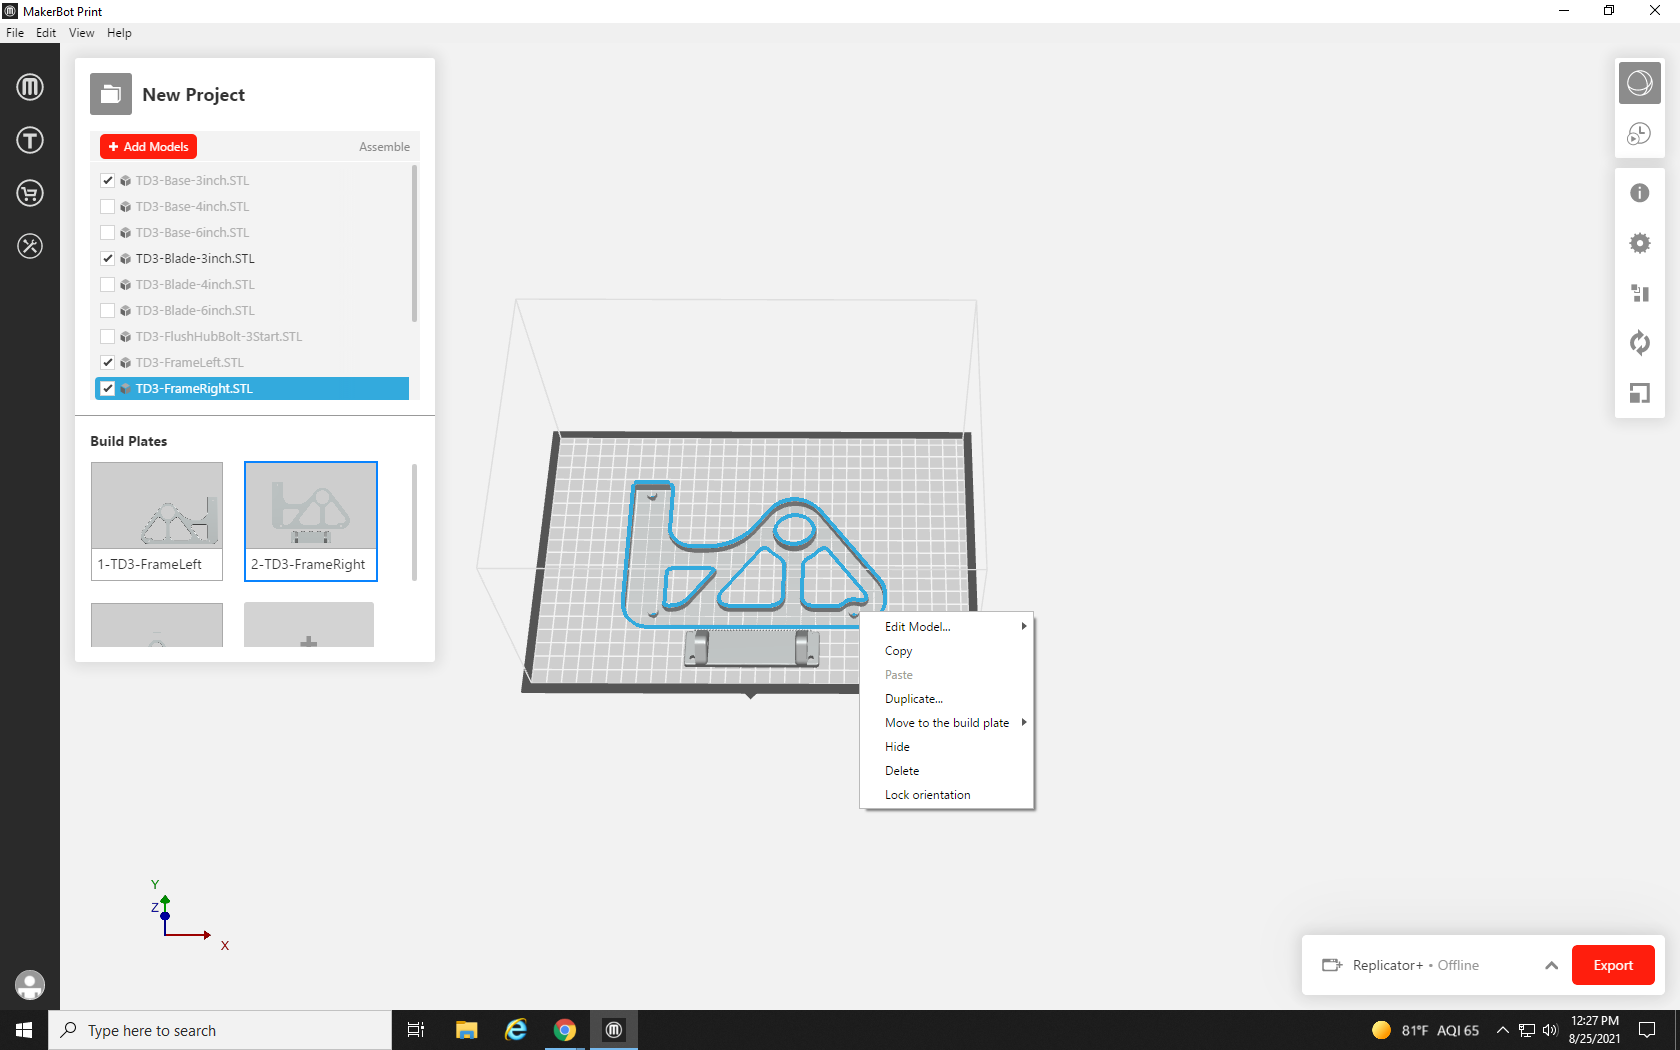The image size is (1680, 1050).
Task: Choose Lock orientation from context menu
Action: click(x=947, y=795)
